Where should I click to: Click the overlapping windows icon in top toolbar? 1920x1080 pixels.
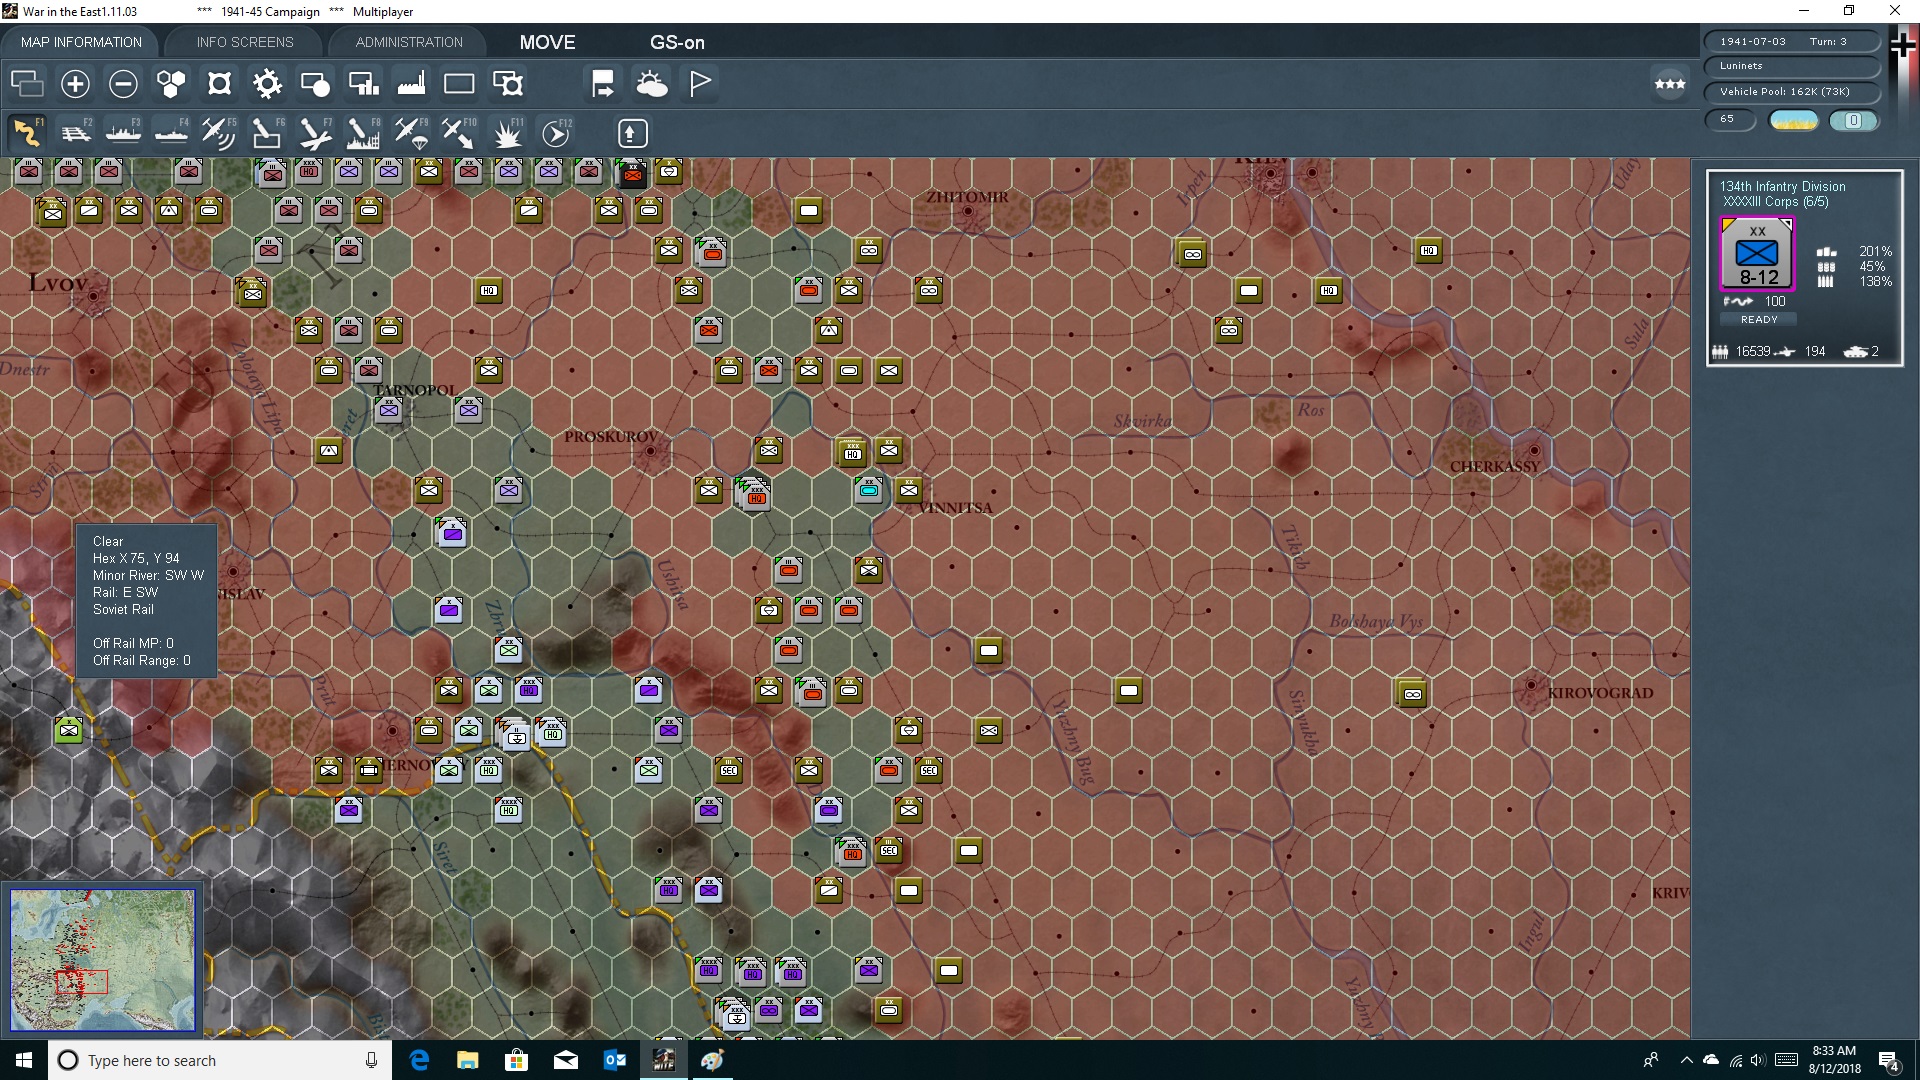click(x=27, y=84)
